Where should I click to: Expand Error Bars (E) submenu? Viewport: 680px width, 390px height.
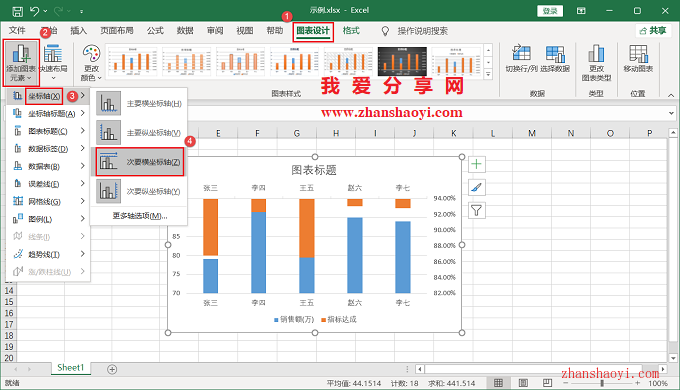tap(48, 184)
